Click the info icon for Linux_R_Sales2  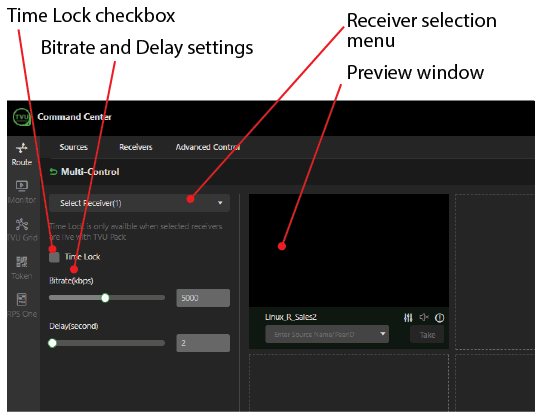[439, 318]
